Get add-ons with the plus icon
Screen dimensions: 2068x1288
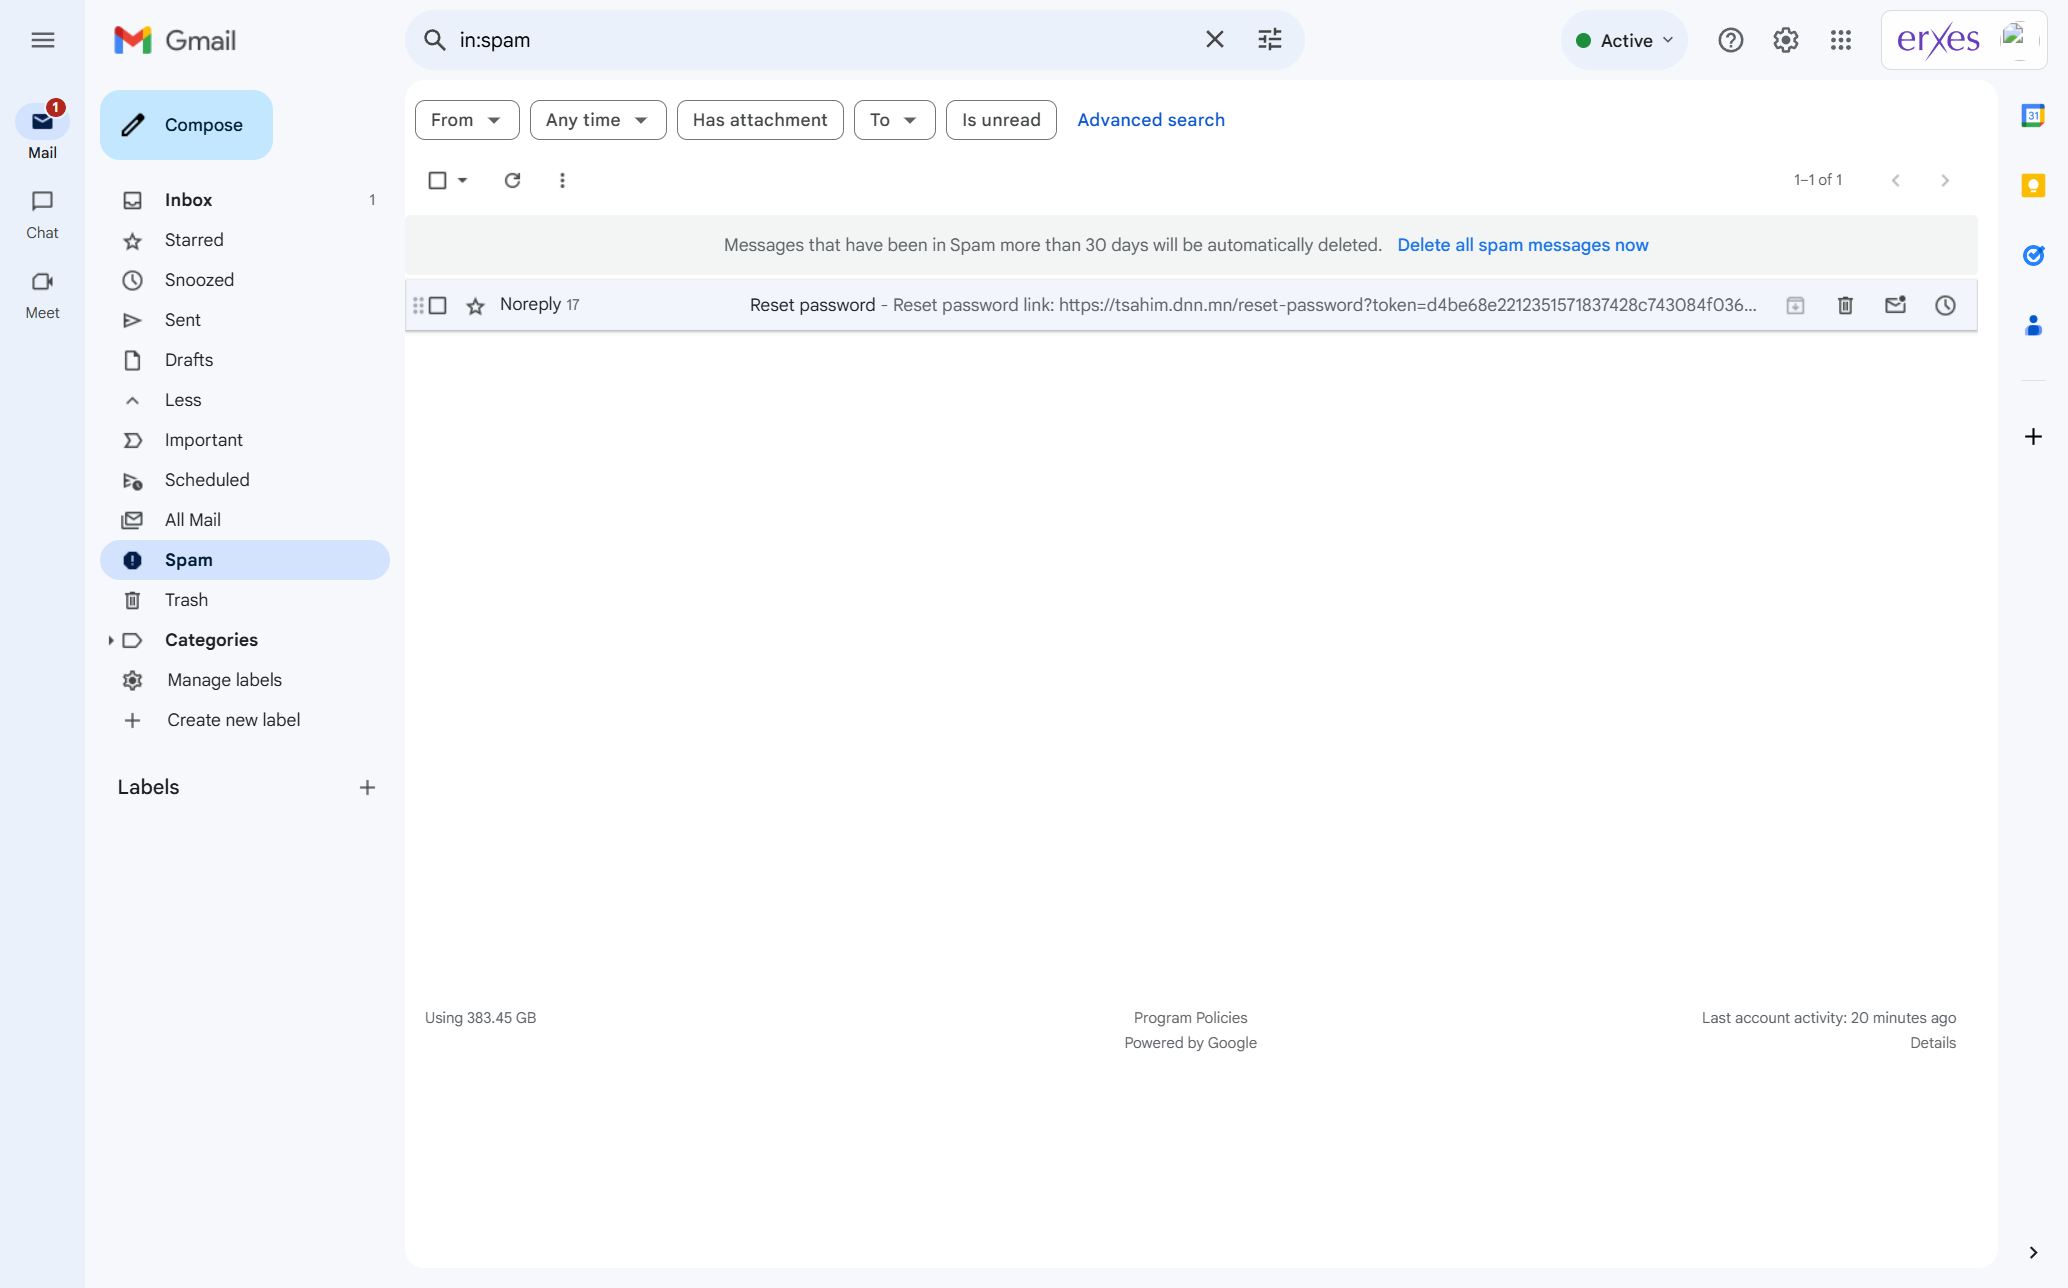click(x=2033, y=437)
